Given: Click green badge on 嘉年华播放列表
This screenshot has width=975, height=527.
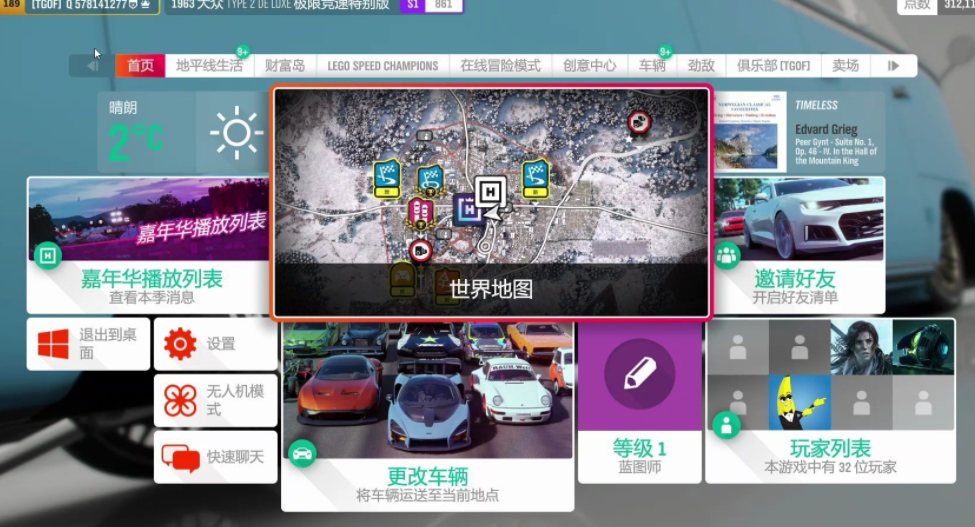Looking at the screenshot, I should tap(48, 255).
